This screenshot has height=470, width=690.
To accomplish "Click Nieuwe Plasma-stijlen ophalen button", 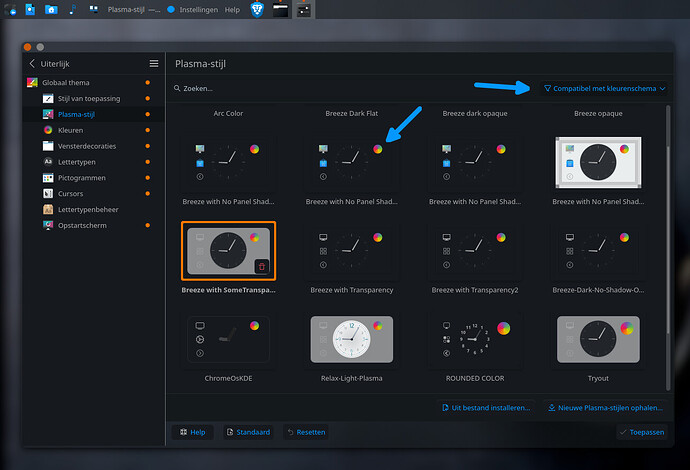I will pyautogui.click(x=606, y=408).
